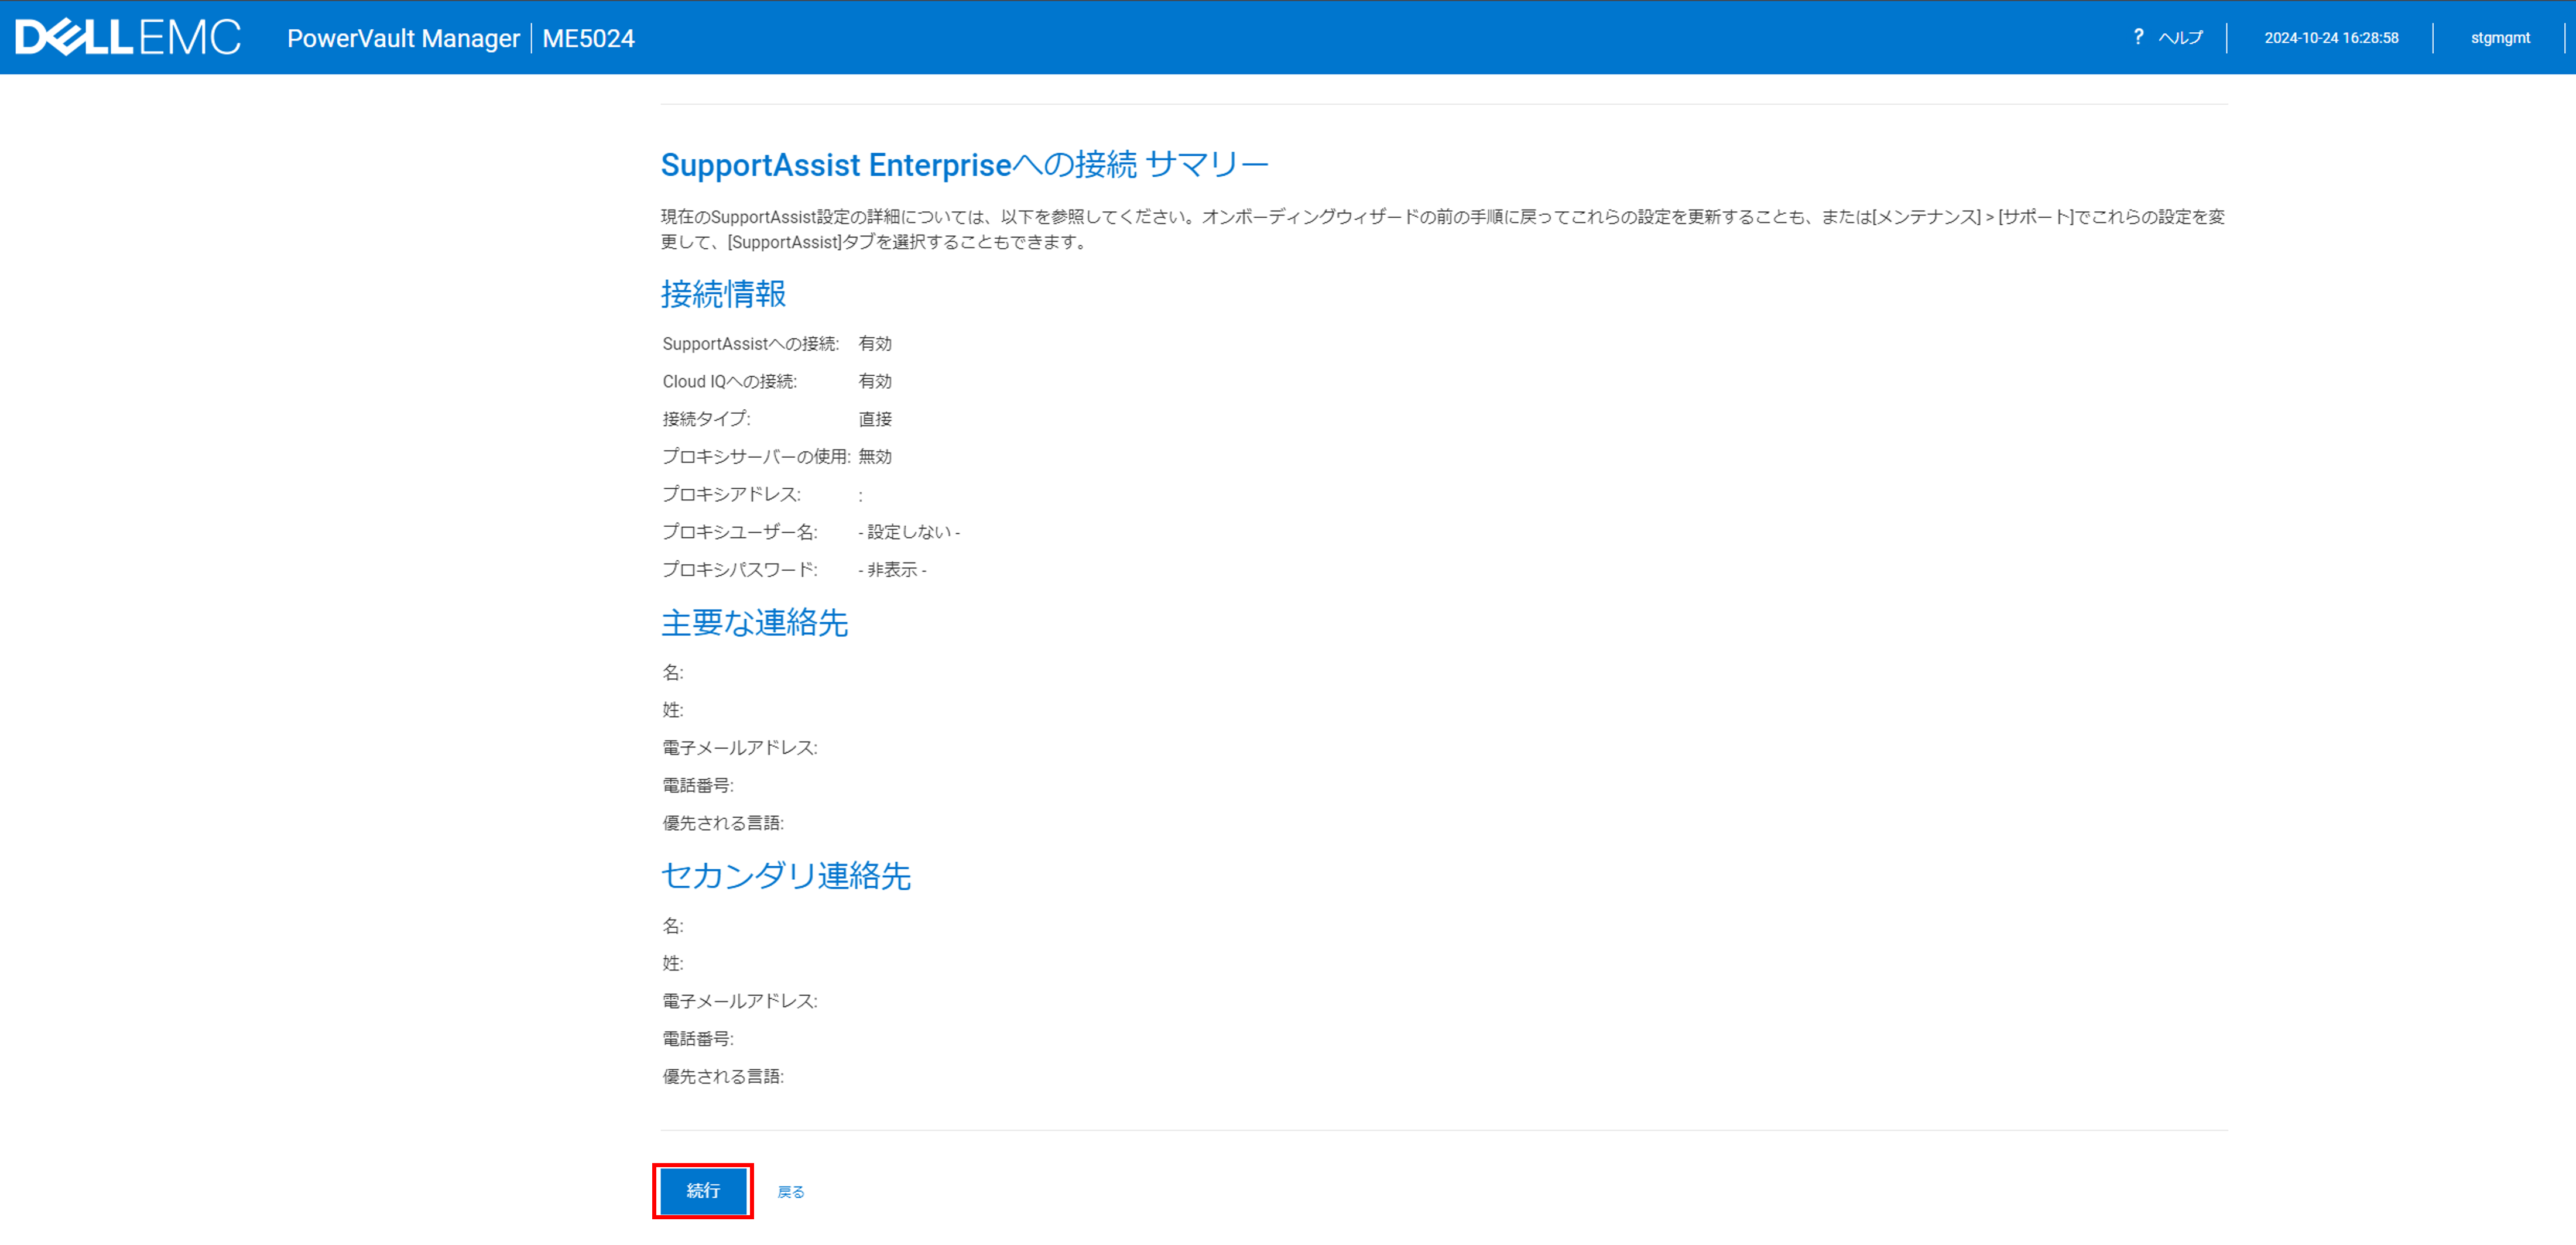Click the Cloud IQへの接続 label
Image resolution: width=2576 pixels, height=1245 pixels.
[729, 381]
